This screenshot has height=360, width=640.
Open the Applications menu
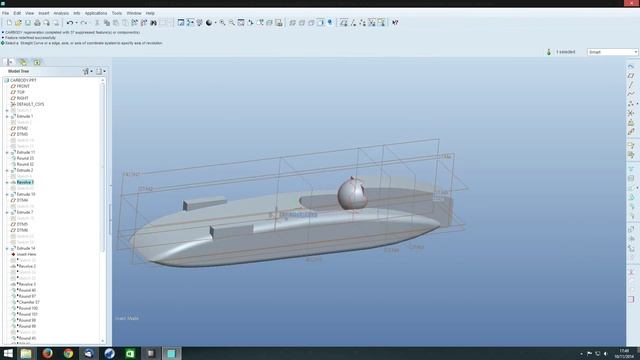click(96, 13)
